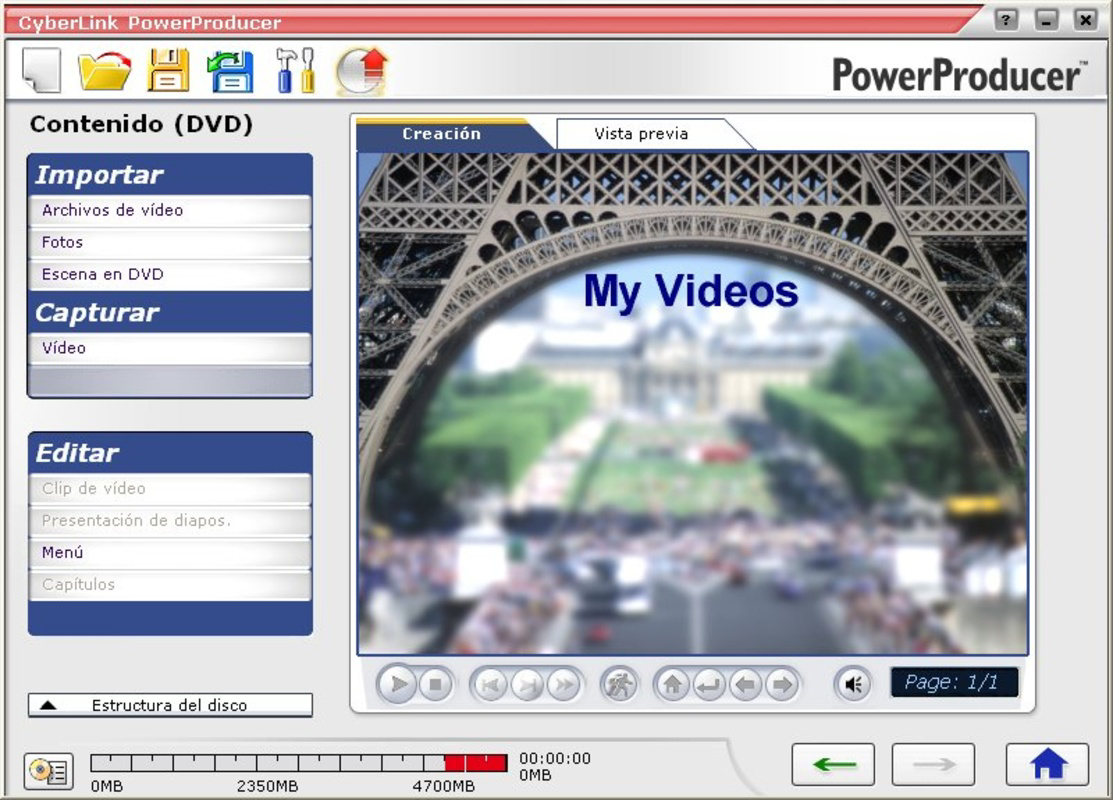Select Capítulos under Editar

(170, 584)
